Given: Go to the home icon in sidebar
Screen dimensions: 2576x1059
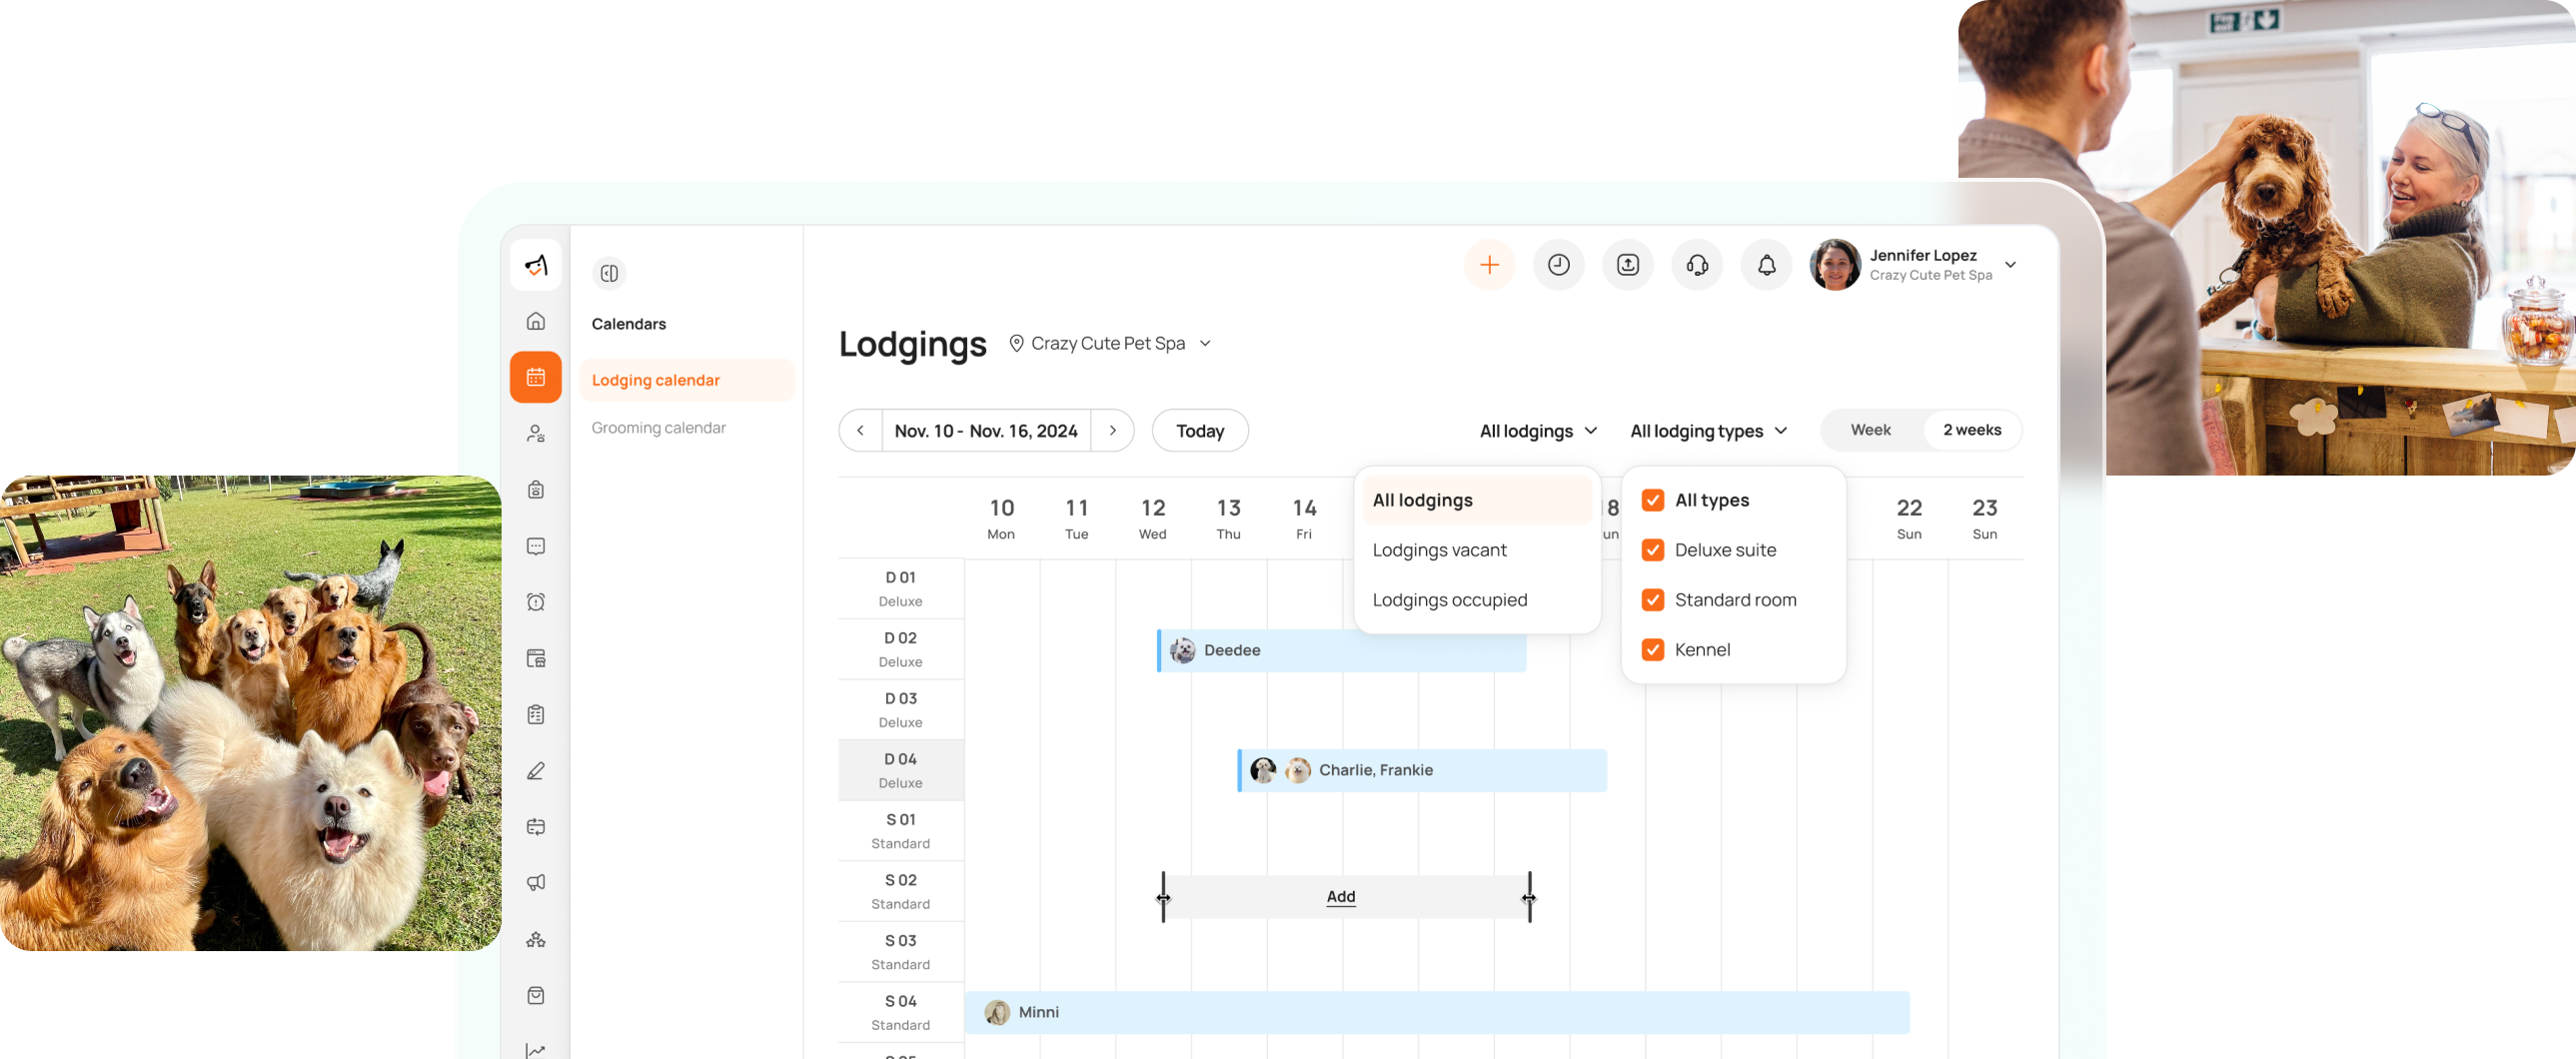Looking at the screenshot, I should 536,321.
